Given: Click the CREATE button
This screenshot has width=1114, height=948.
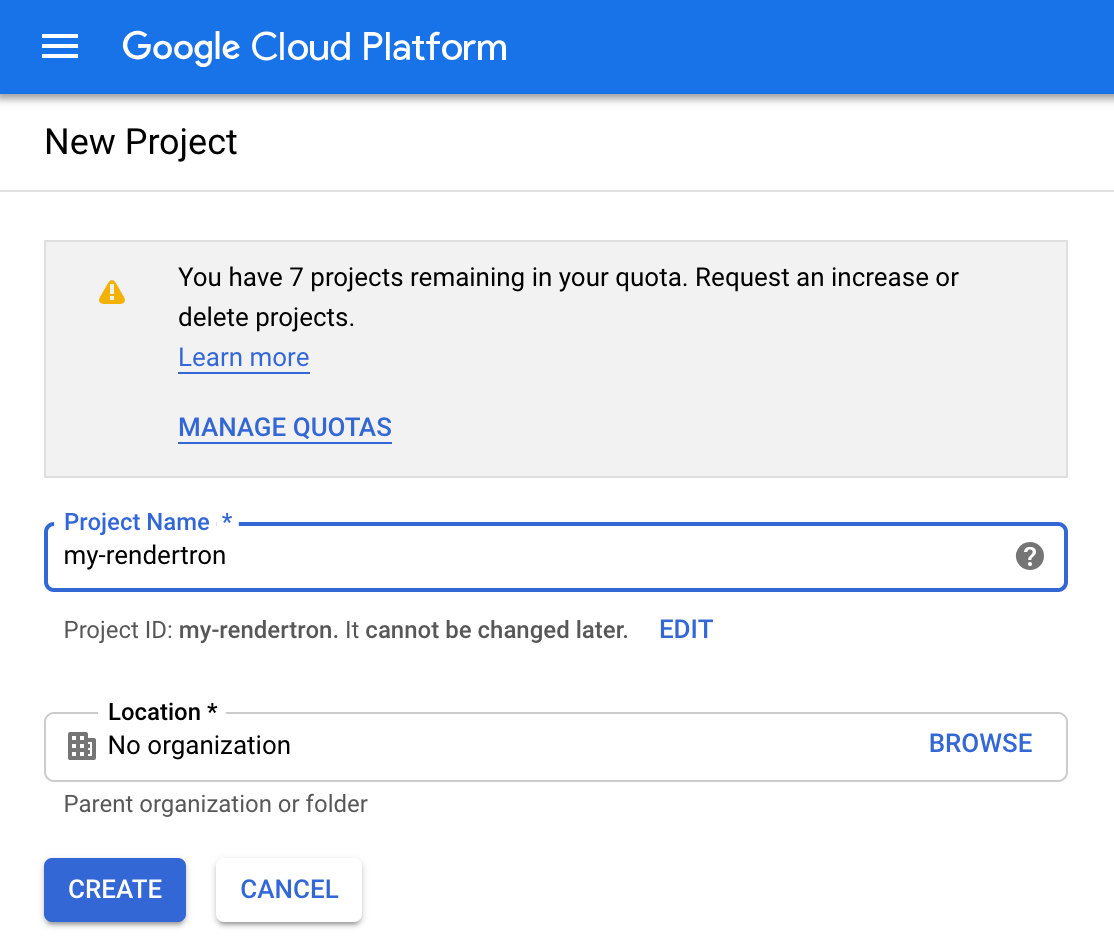Looking at the screenshot, I should [114, 889].
